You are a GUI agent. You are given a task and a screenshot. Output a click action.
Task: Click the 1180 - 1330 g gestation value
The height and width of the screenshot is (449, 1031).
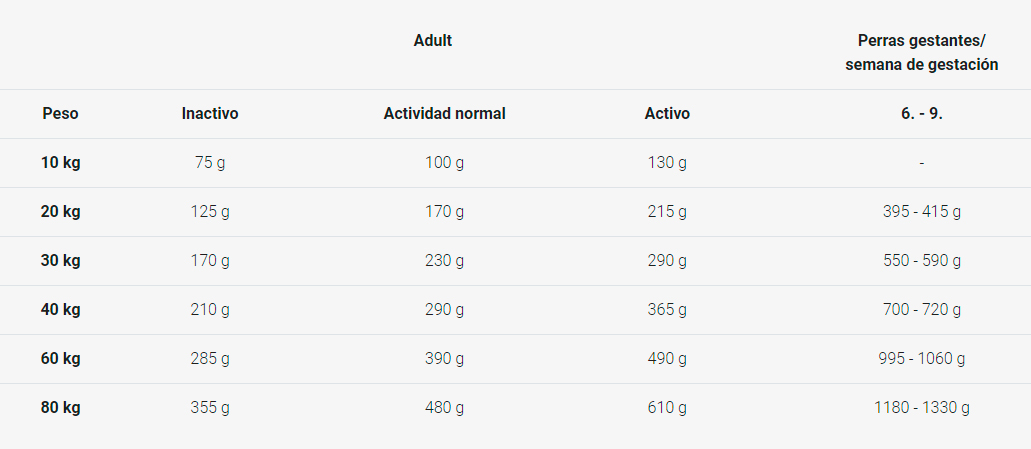[x=921, y=408]
